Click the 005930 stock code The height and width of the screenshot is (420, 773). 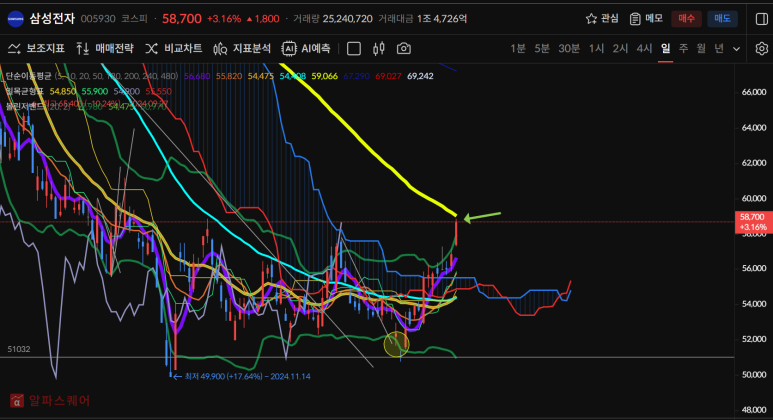[x=98, y=19]
